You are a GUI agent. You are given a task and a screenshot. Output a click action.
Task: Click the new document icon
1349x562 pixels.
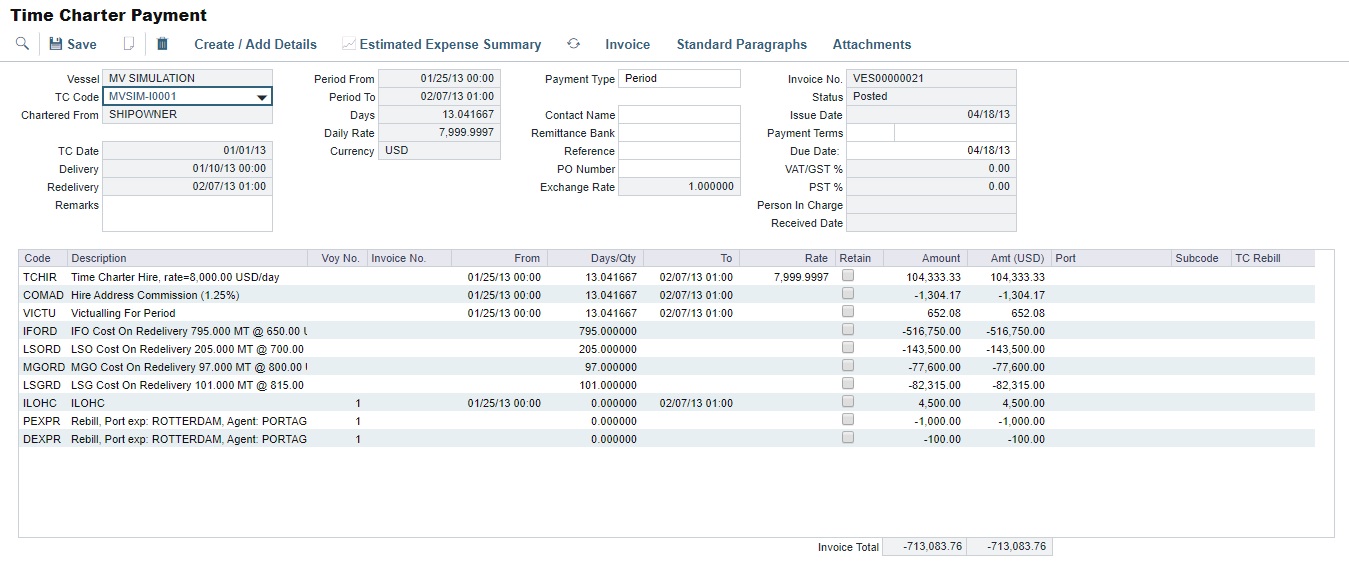[x=128, y=44]
